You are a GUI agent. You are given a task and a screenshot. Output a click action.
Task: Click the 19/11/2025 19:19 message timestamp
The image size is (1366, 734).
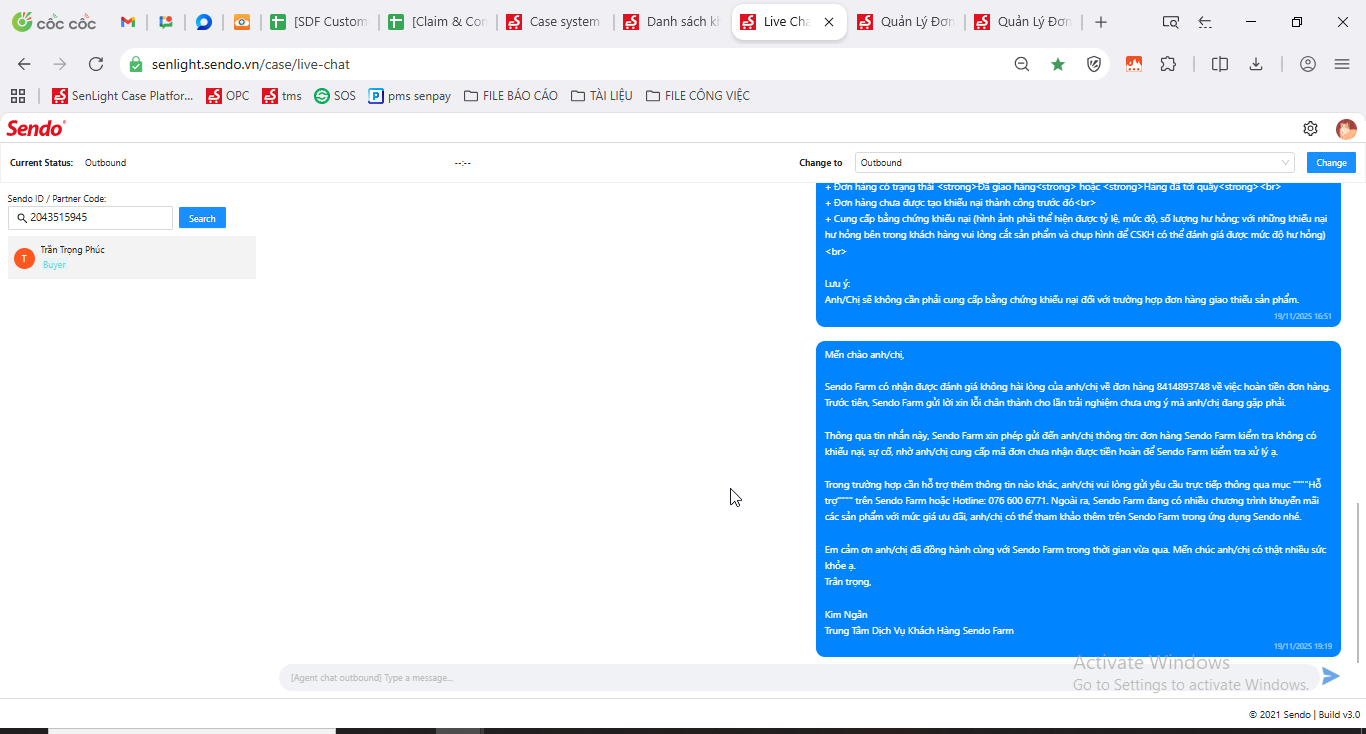[x=1302, y=647]
